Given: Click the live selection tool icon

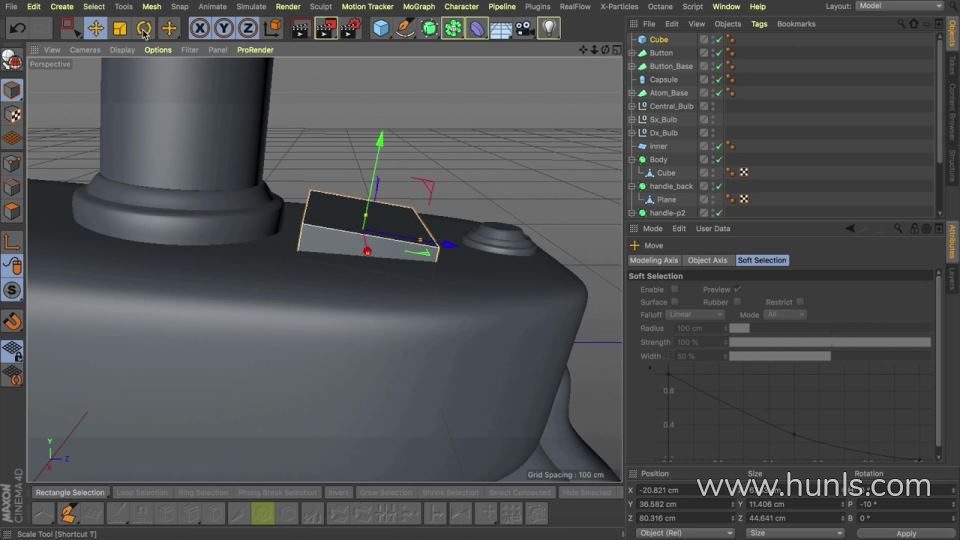Looking at the screenshot, I should [70, 28].
